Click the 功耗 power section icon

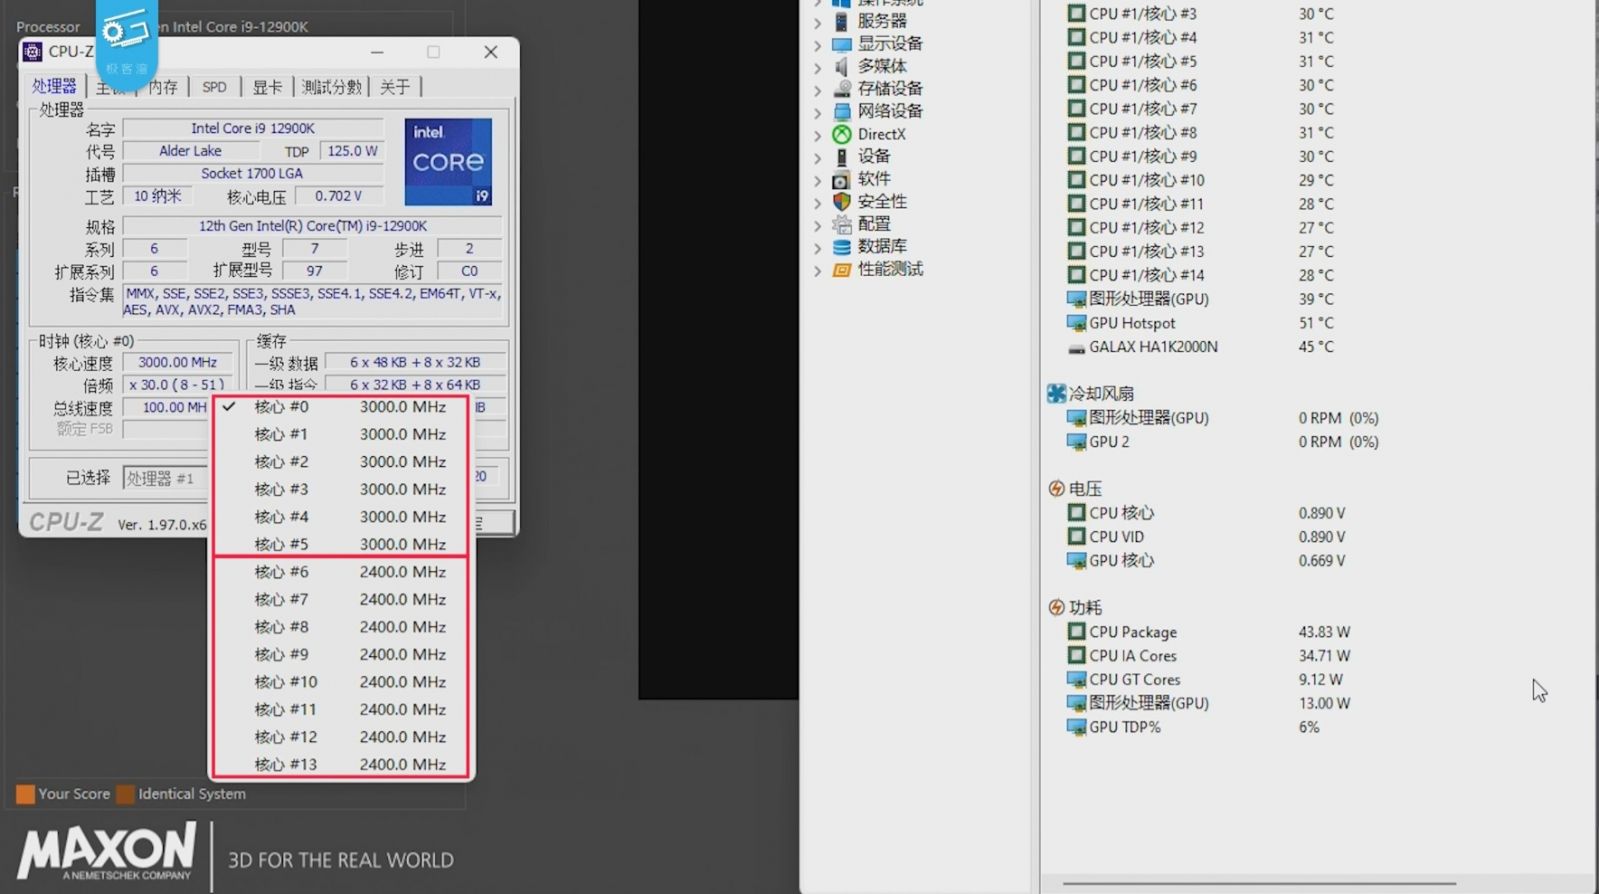1056,607
